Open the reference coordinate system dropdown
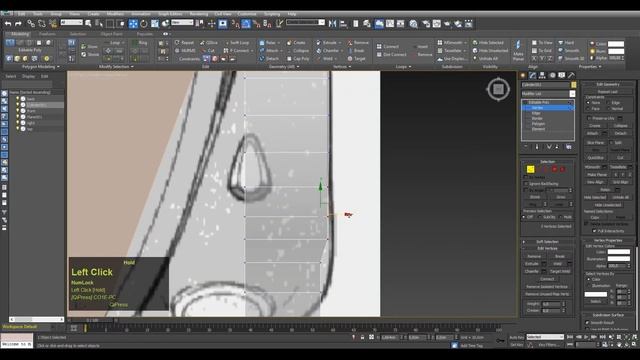Screen dimensions: 640x360 (182, 22)
